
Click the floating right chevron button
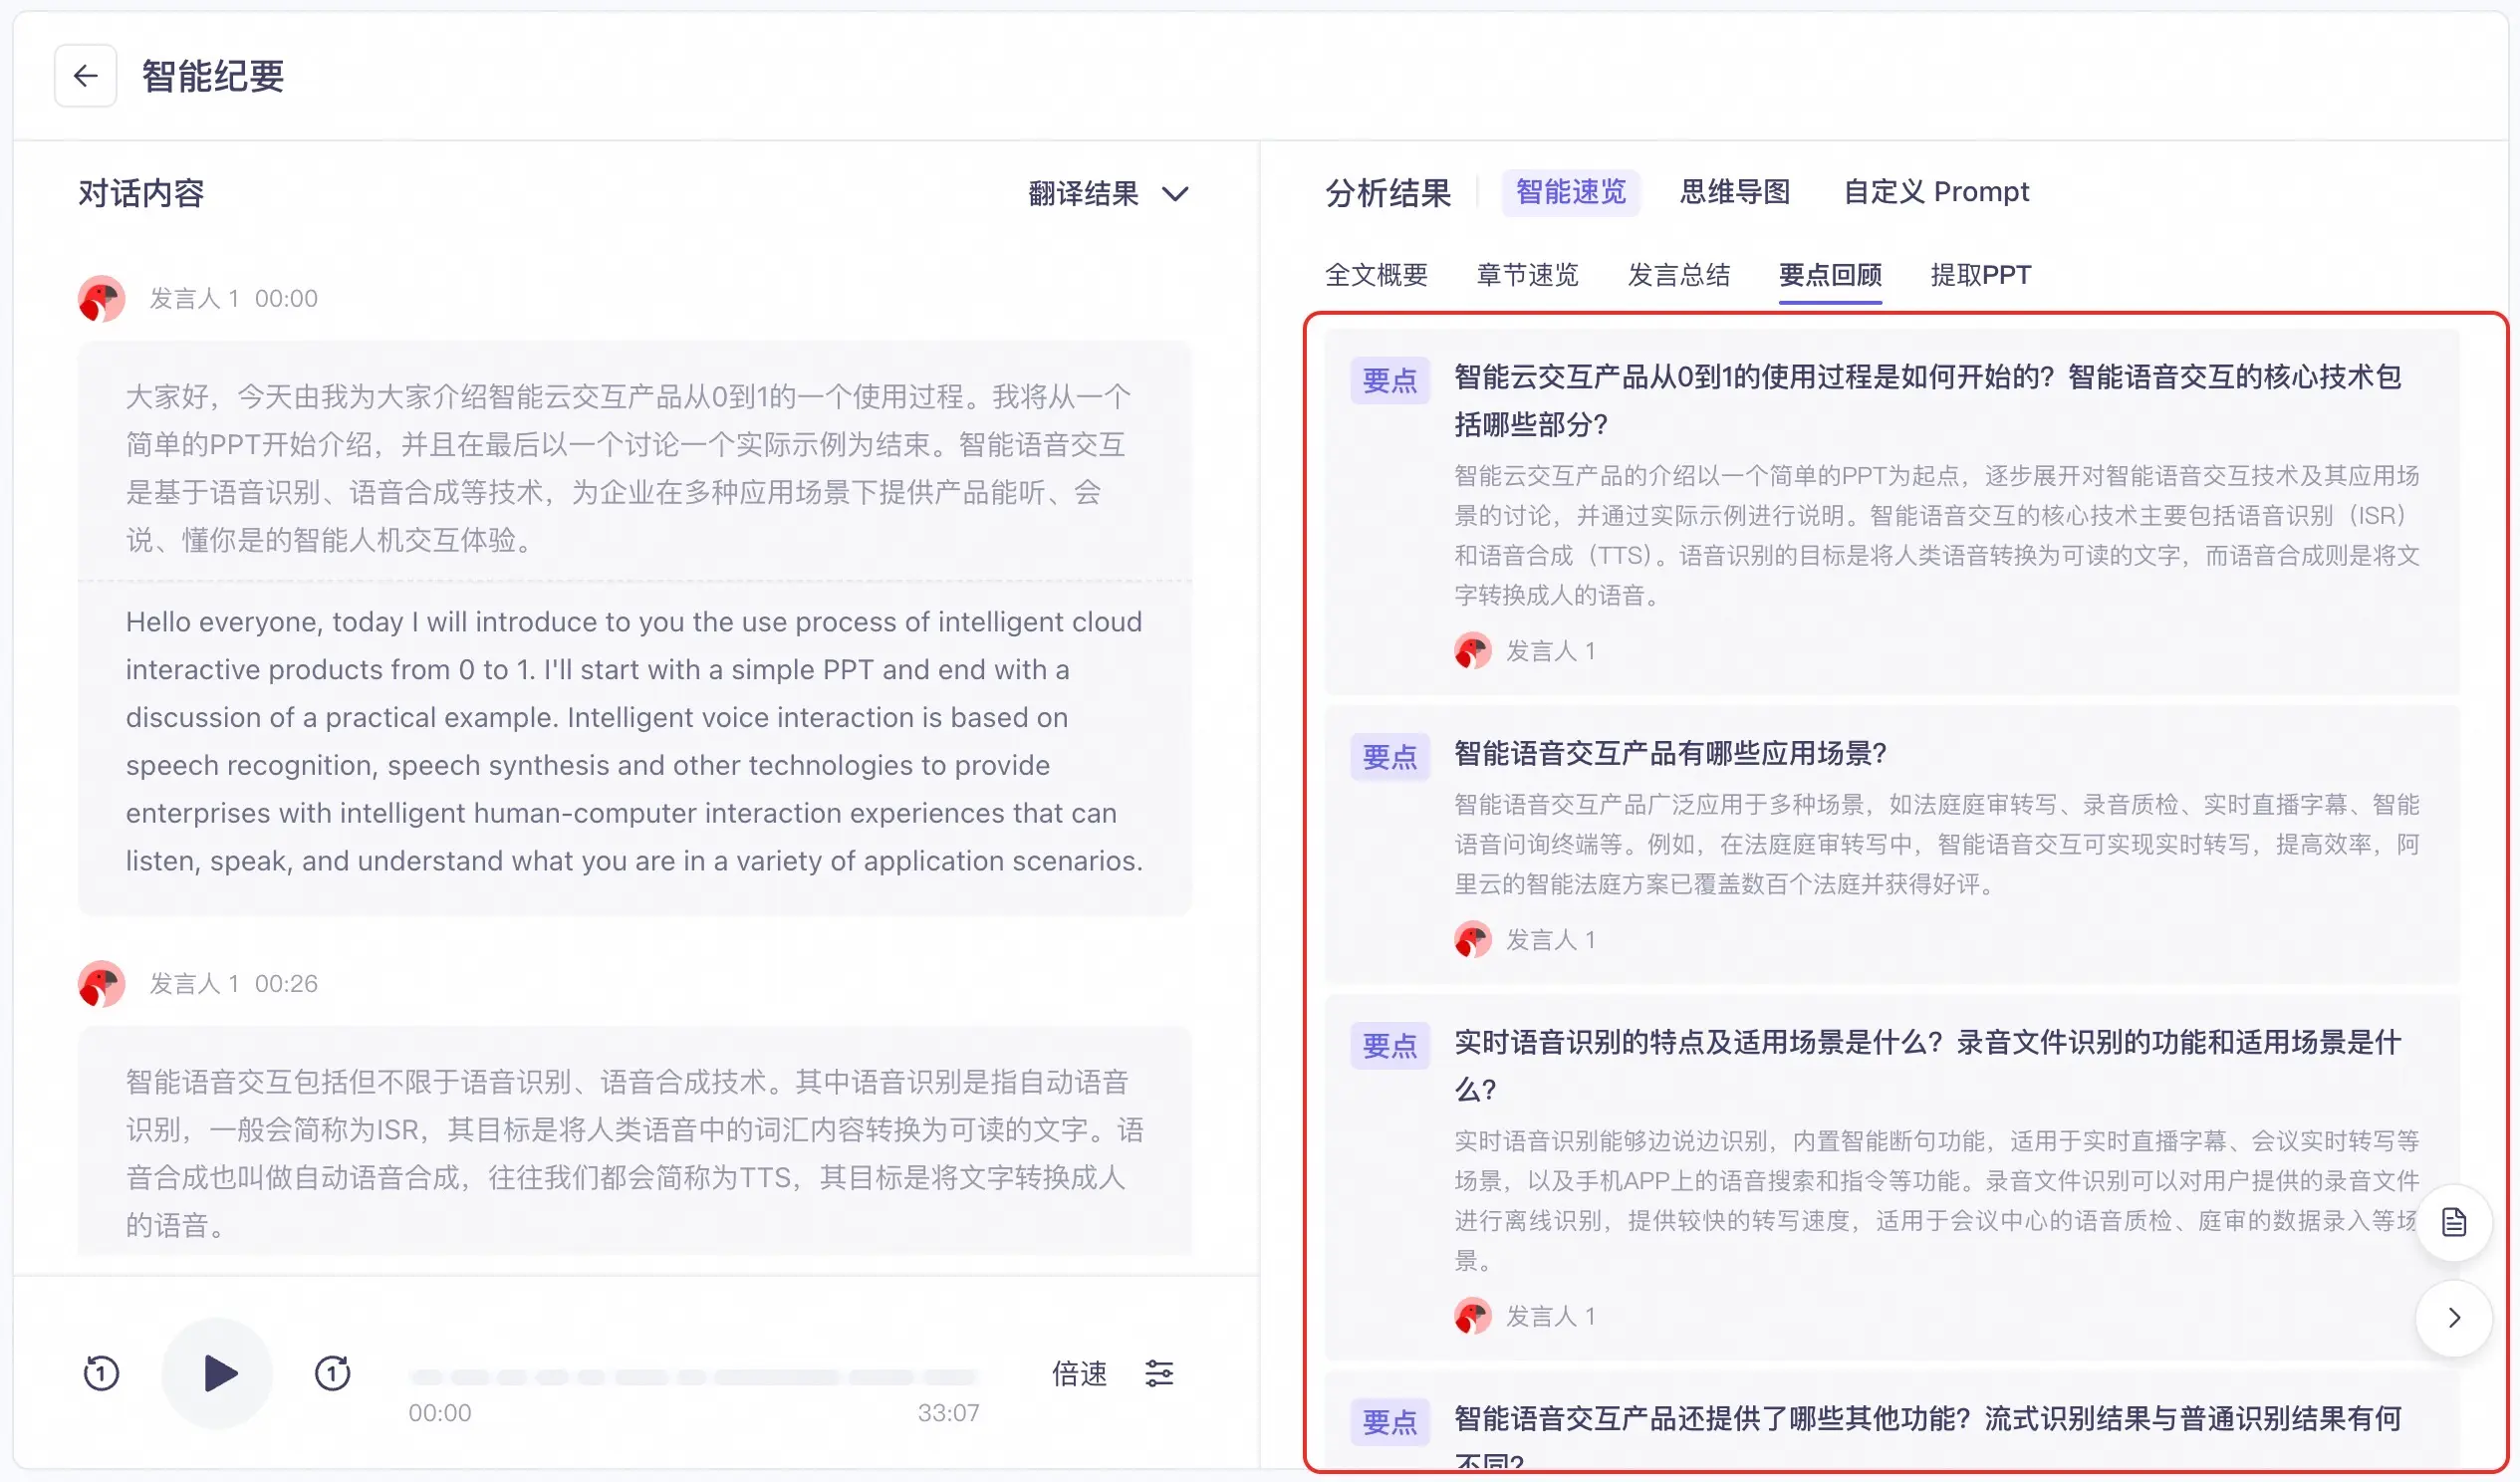(2455, 1319)
